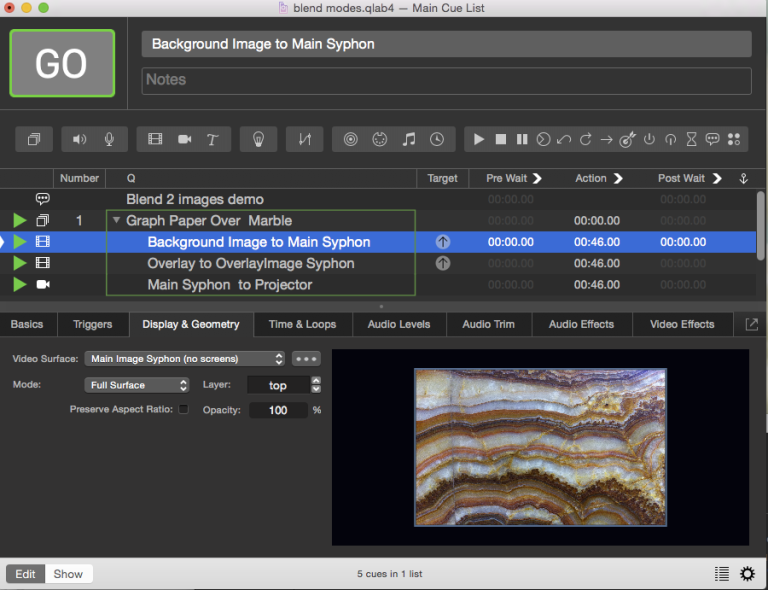Open the Video Effects tab
768x590 pixels.
[x=682, y=324]
